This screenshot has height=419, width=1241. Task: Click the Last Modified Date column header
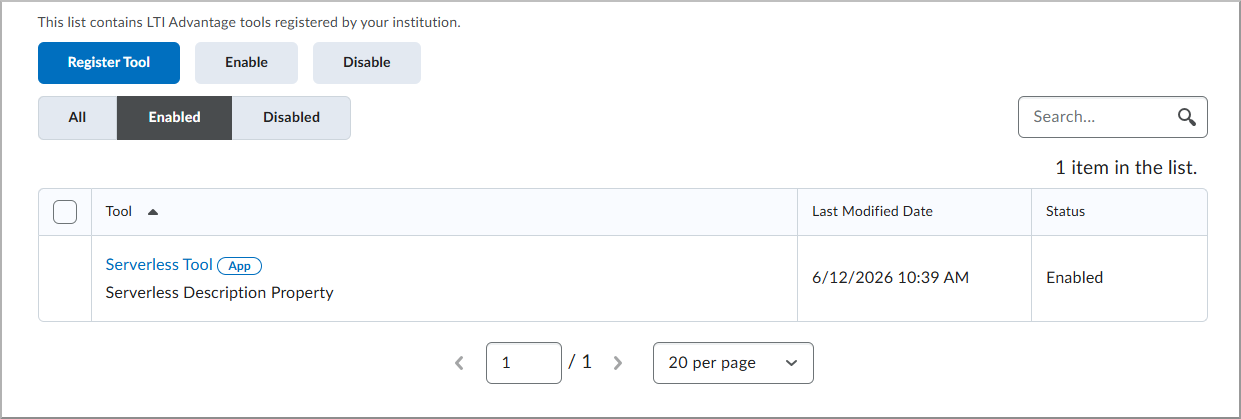[872, 212]
